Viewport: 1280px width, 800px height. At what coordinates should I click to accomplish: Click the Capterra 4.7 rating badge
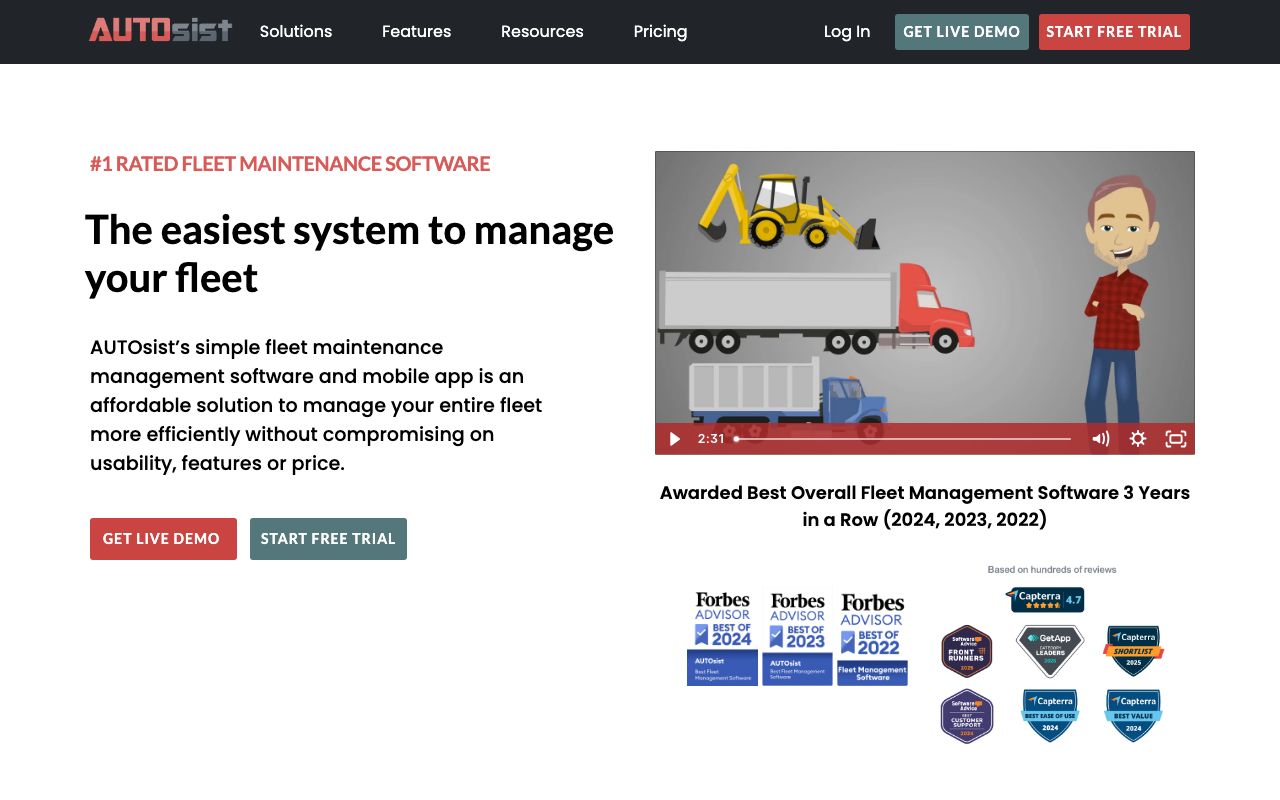(x=1045, y=600)
